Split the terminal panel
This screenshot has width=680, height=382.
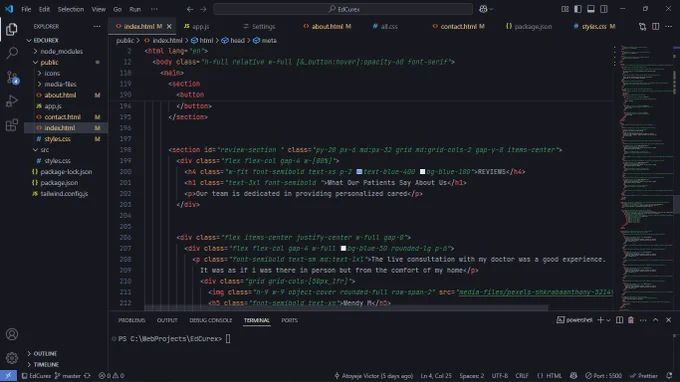pyautogui.click(x=619, y=320)
